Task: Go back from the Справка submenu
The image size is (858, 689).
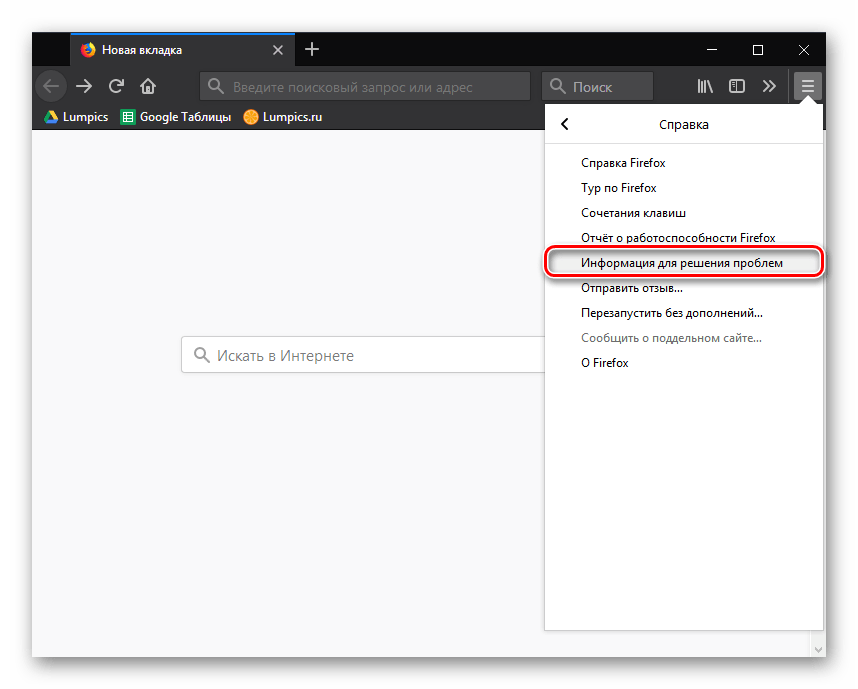Action: pyautogui.click(x=565, y=125)
